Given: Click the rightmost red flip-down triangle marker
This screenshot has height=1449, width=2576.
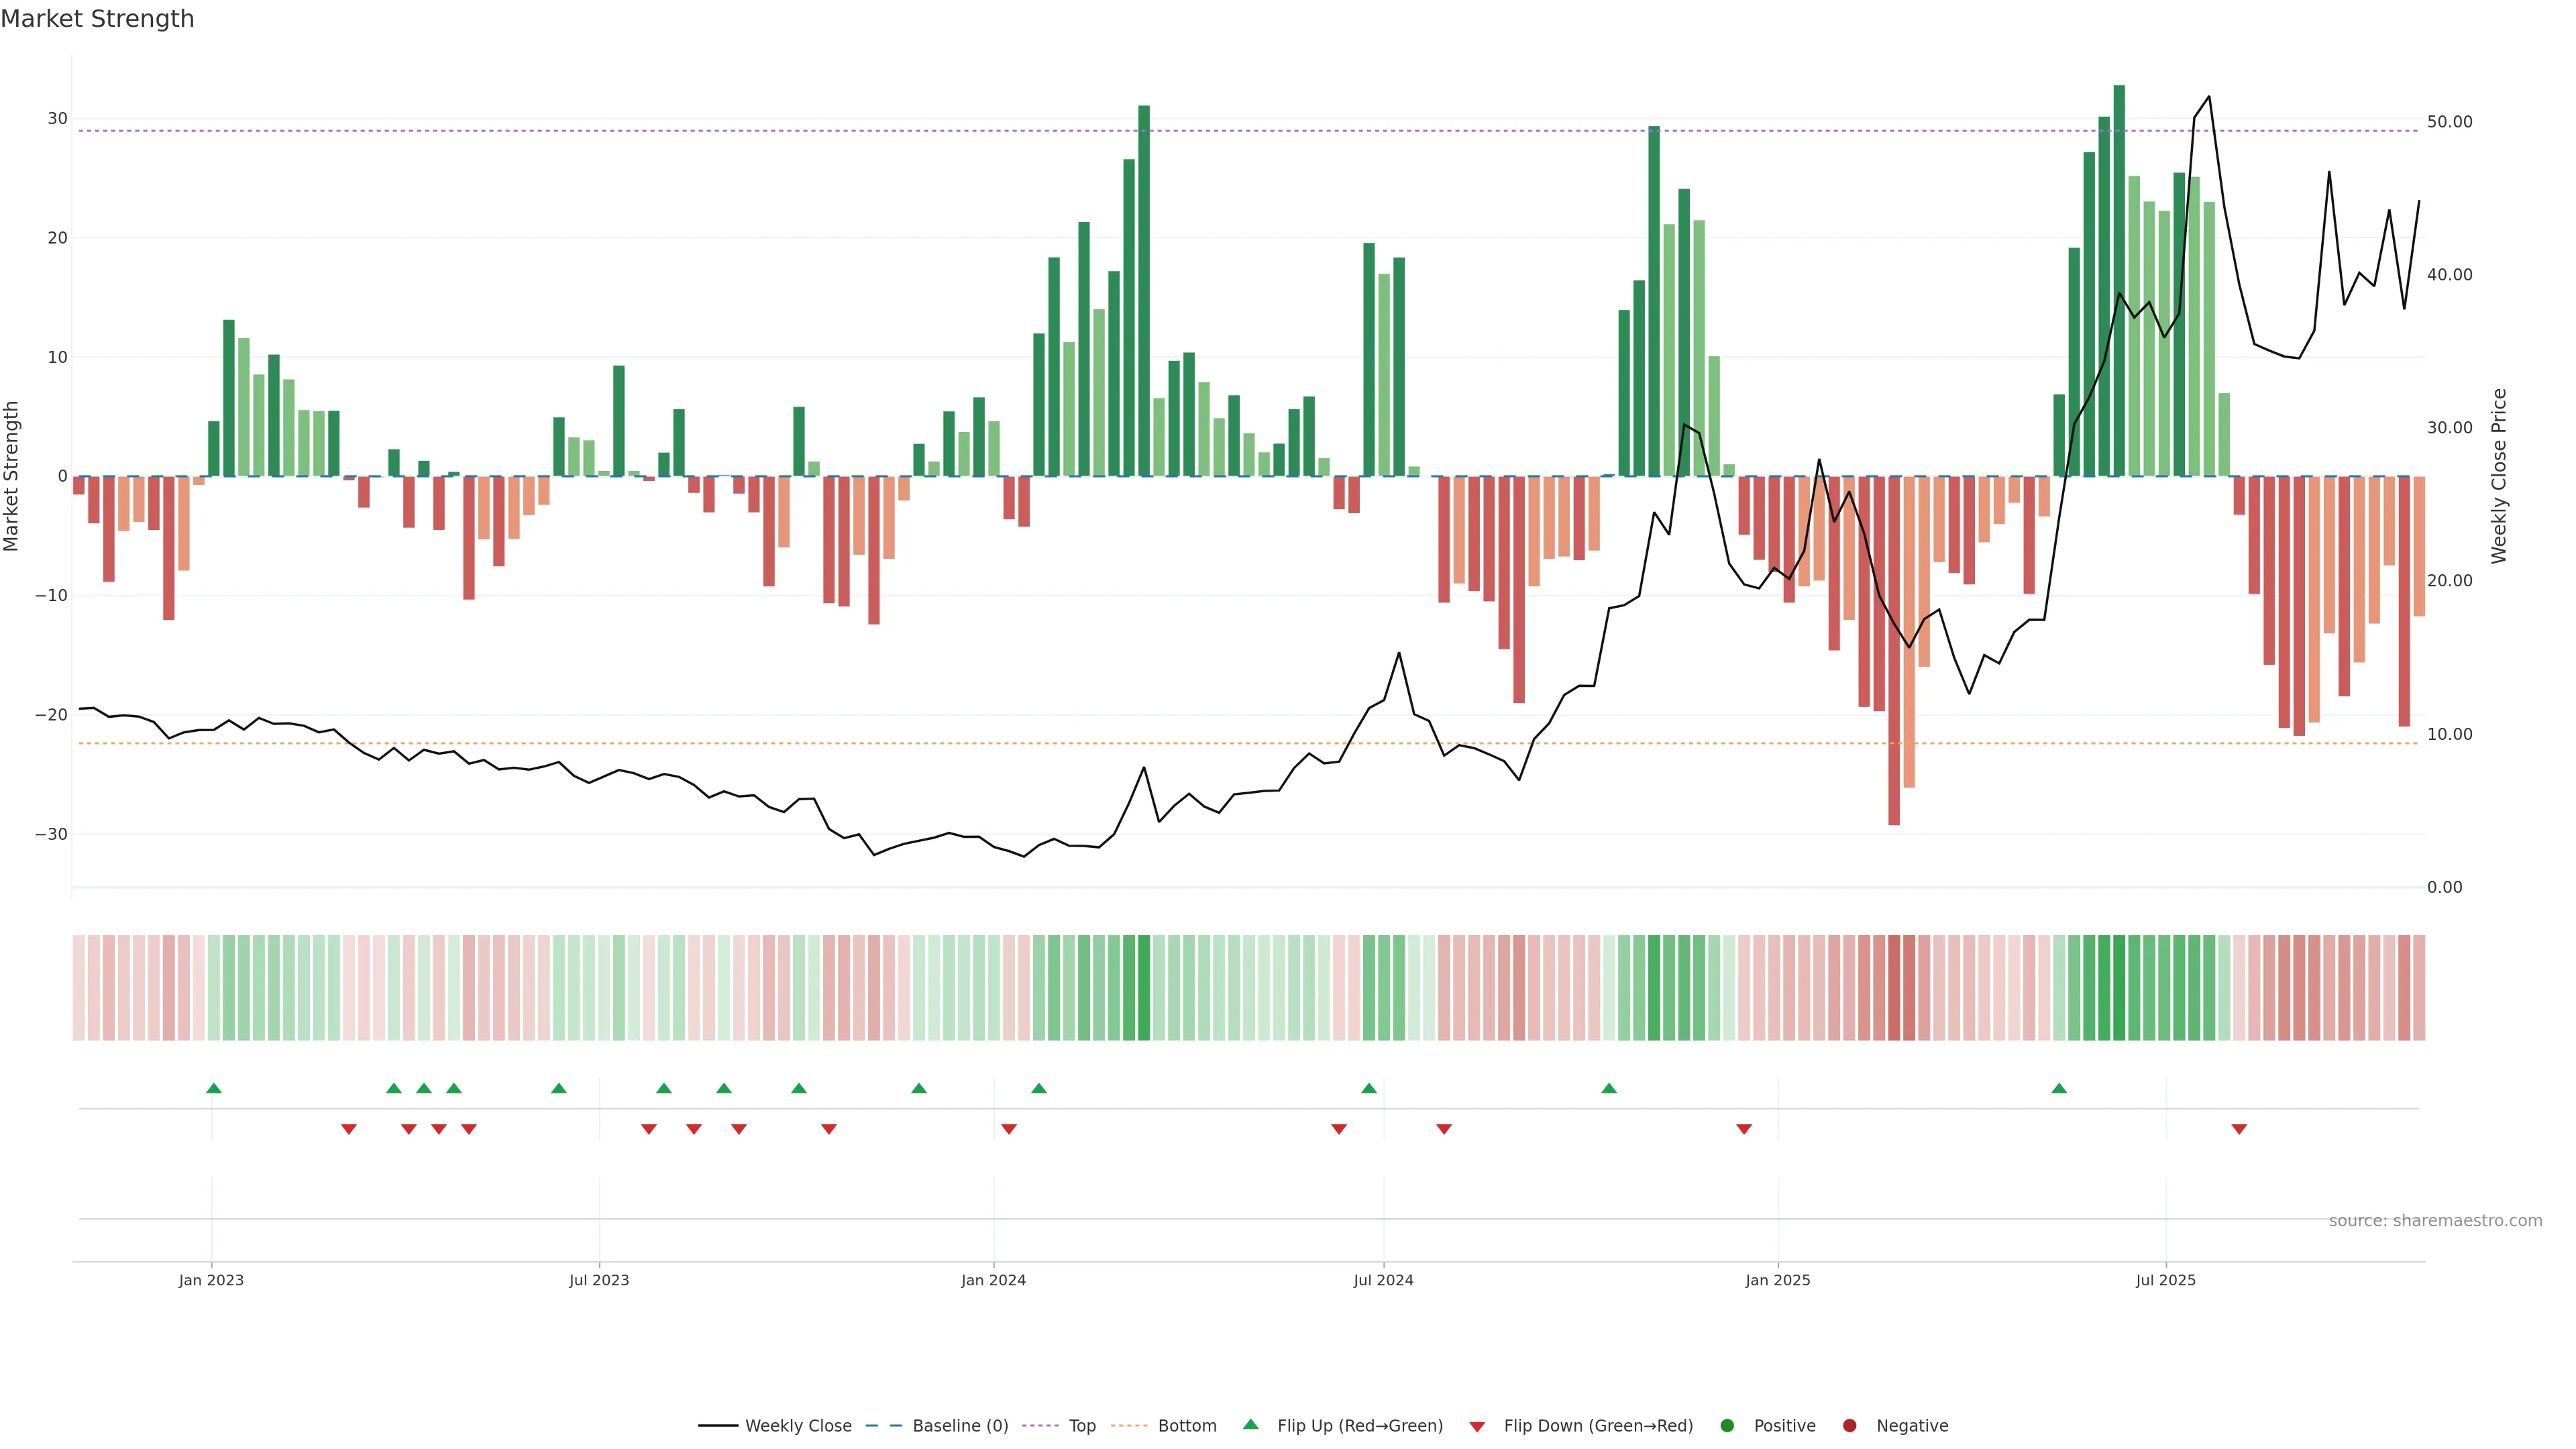Looking at the screenshot, I should [2239, 1129].
